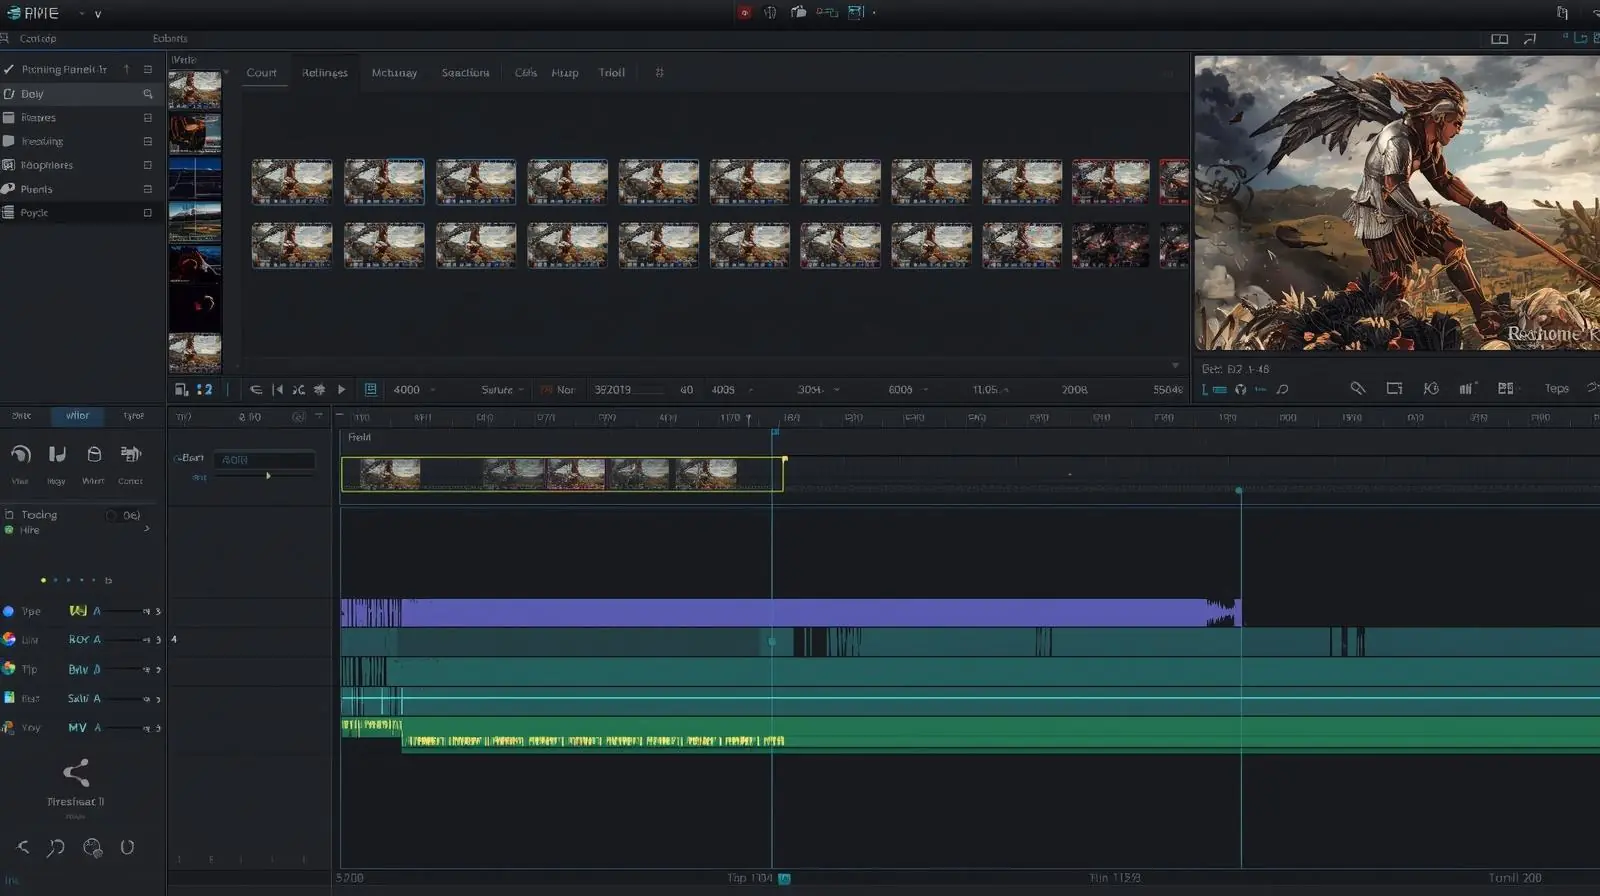1600x896 pixels.
Task: Click the Share icon above Firesheat
Action: coord(76,772)
